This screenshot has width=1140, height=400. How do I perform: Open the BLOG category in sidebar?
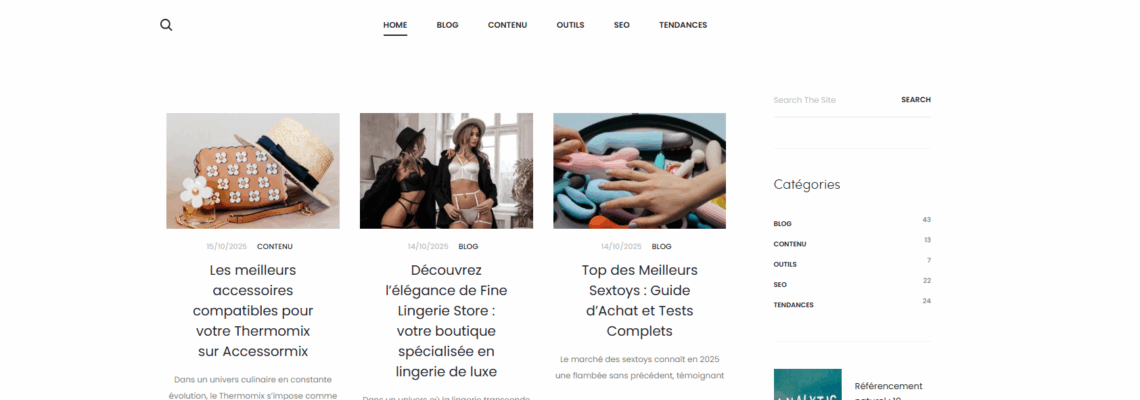782,224
